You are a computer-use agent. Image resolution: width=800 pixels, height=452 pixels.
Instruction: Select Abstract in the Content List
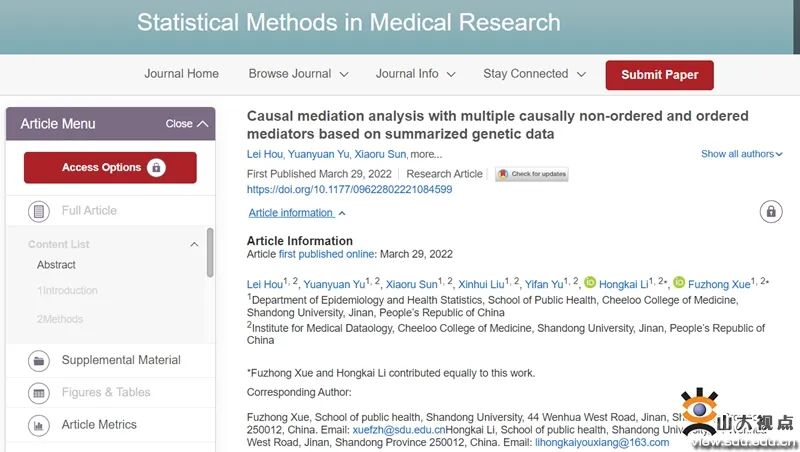(57, 265)
